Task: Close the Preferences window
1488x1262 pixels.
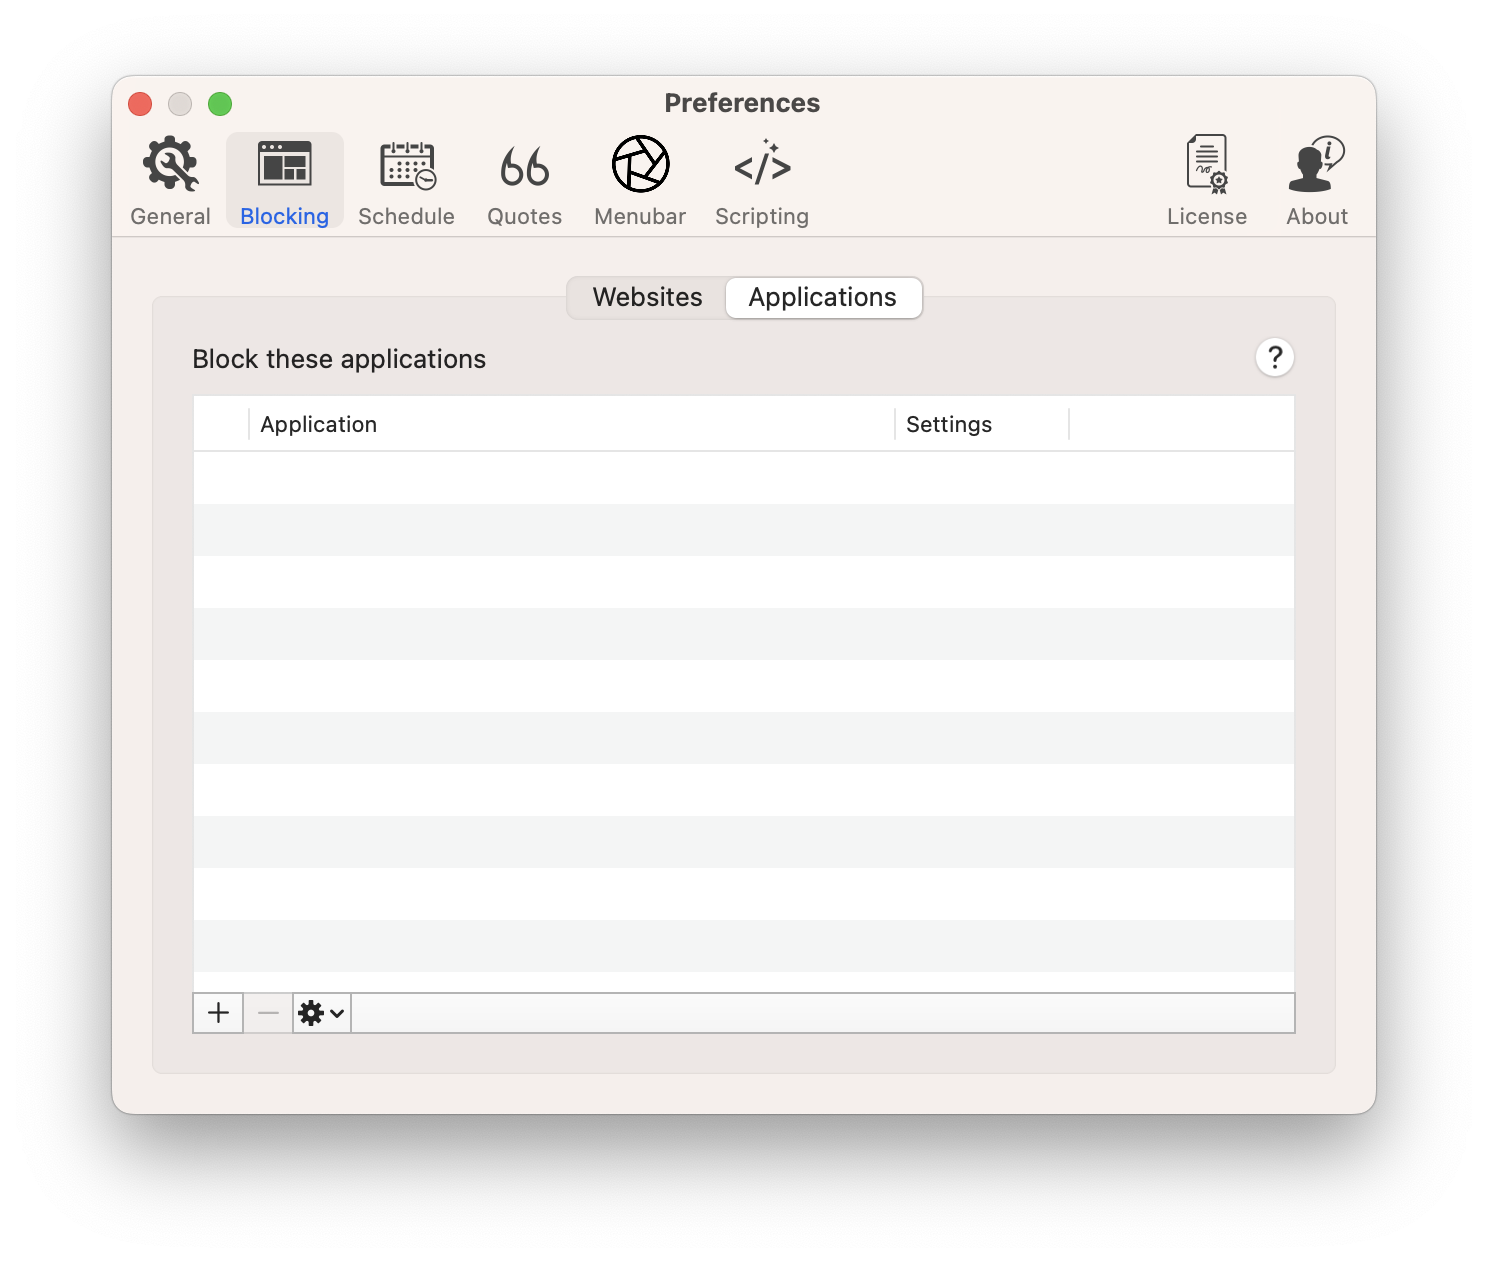Action: point(140,104)
